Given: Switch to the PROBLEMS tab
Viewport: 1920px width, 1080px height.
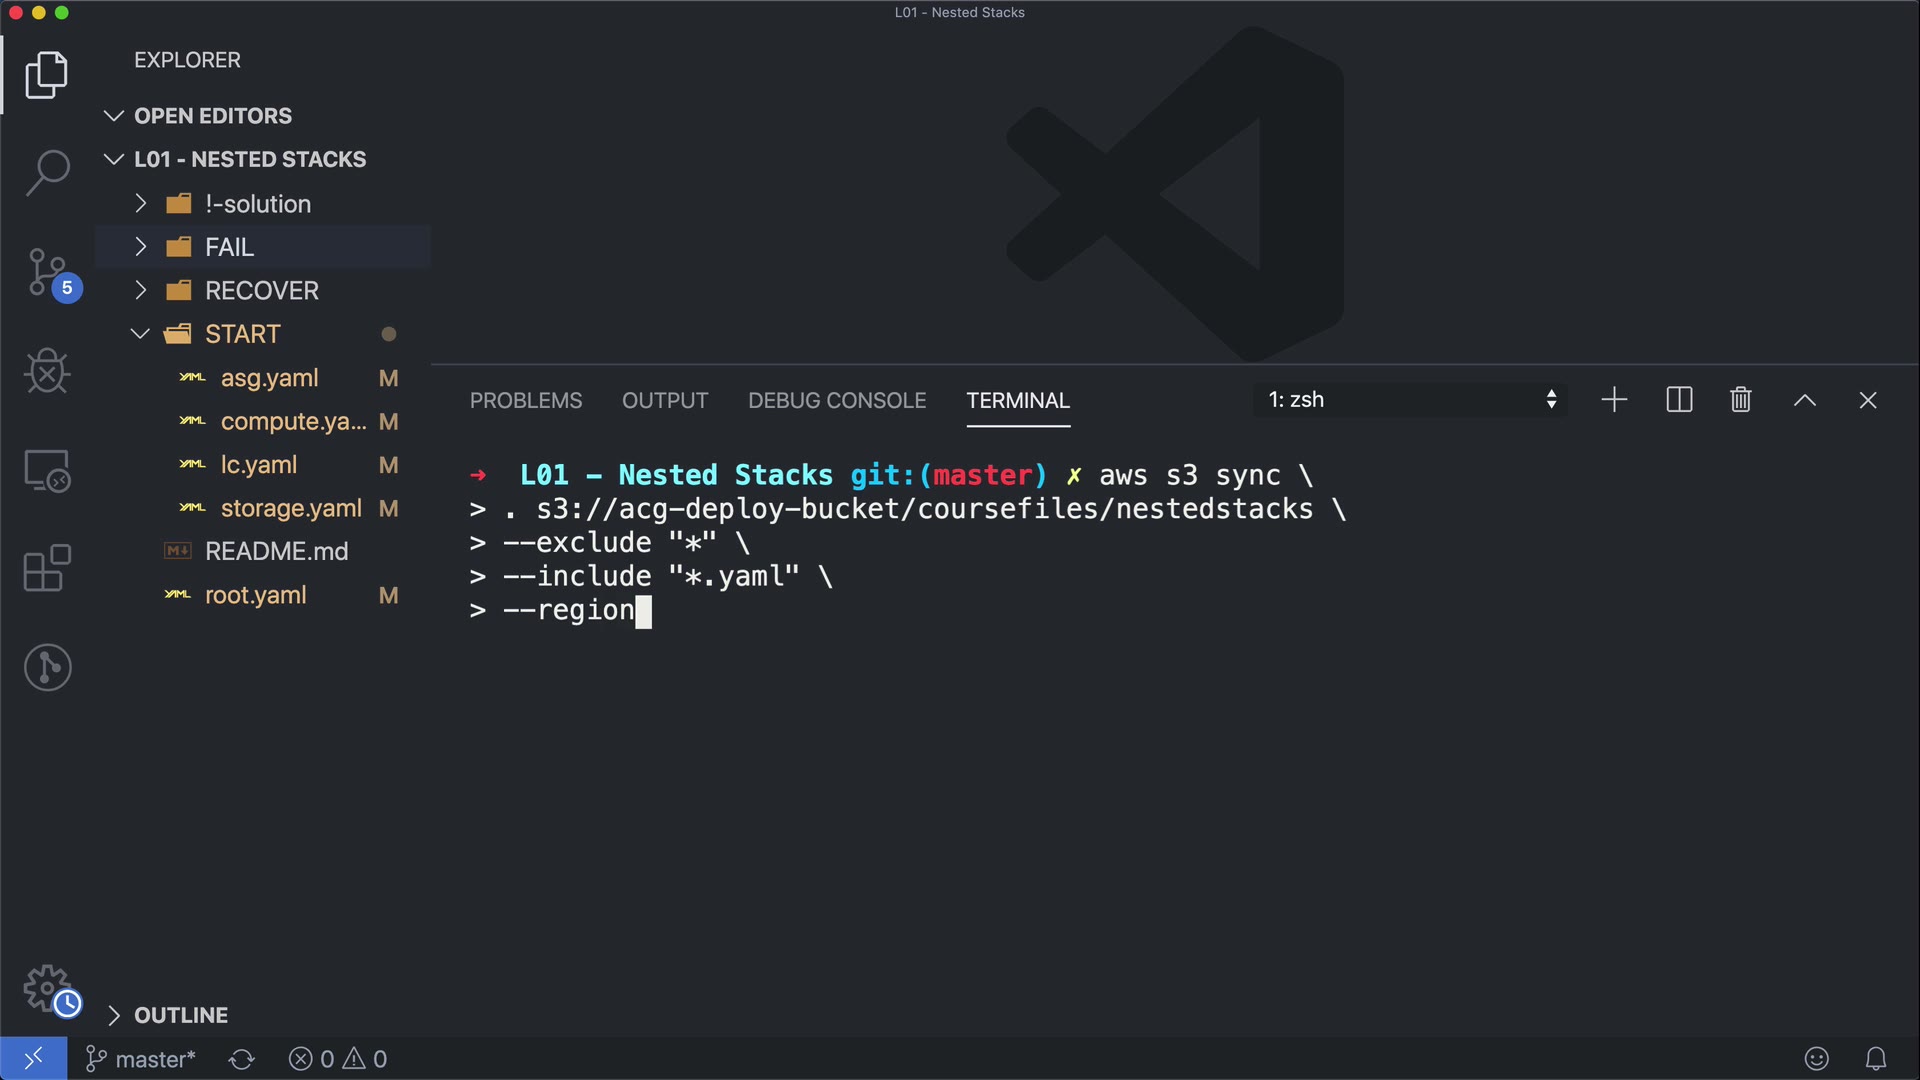Looking at the screenshot, I should pos(525,400).
